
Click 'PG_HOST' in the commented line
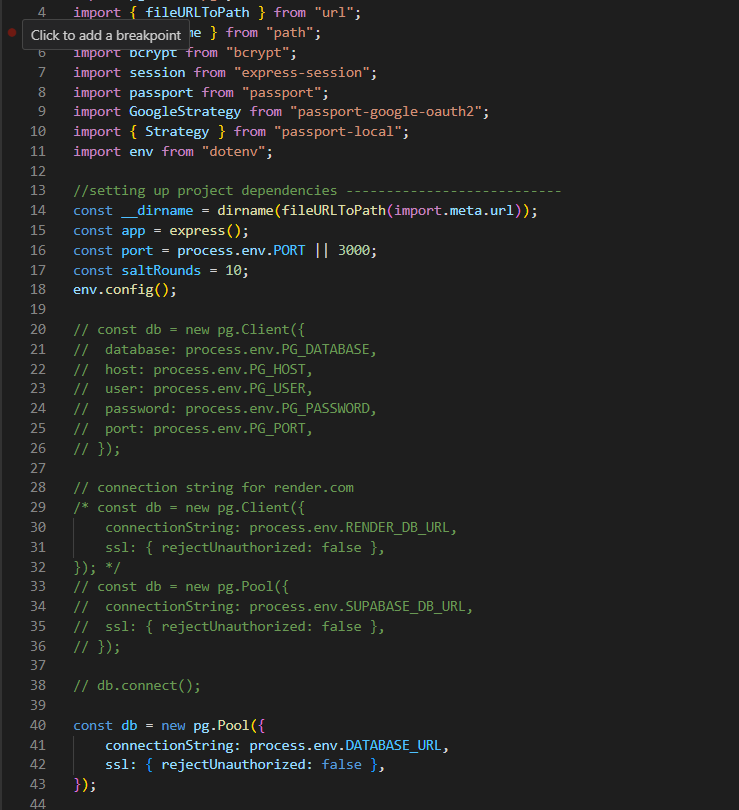[x=277, y=369]
